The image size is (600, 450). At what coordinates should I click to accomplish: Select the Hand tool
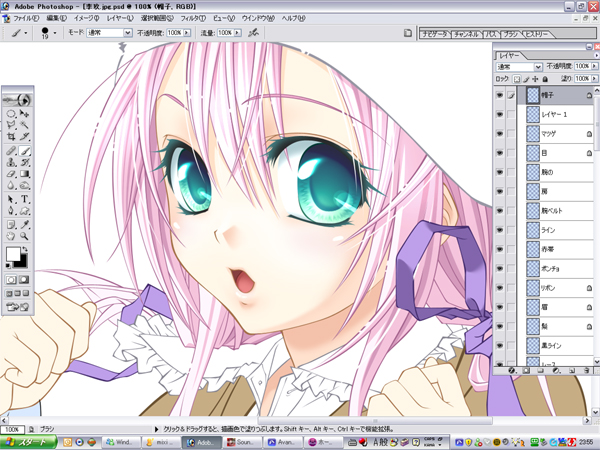pos(11,236)
